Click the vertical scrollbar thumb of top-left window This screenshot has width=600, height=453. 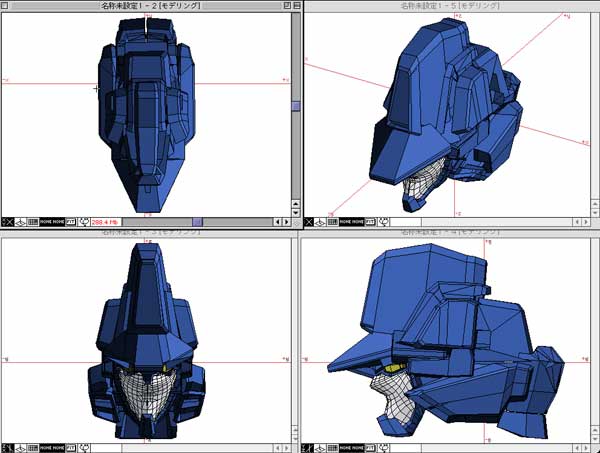[296, 105]
